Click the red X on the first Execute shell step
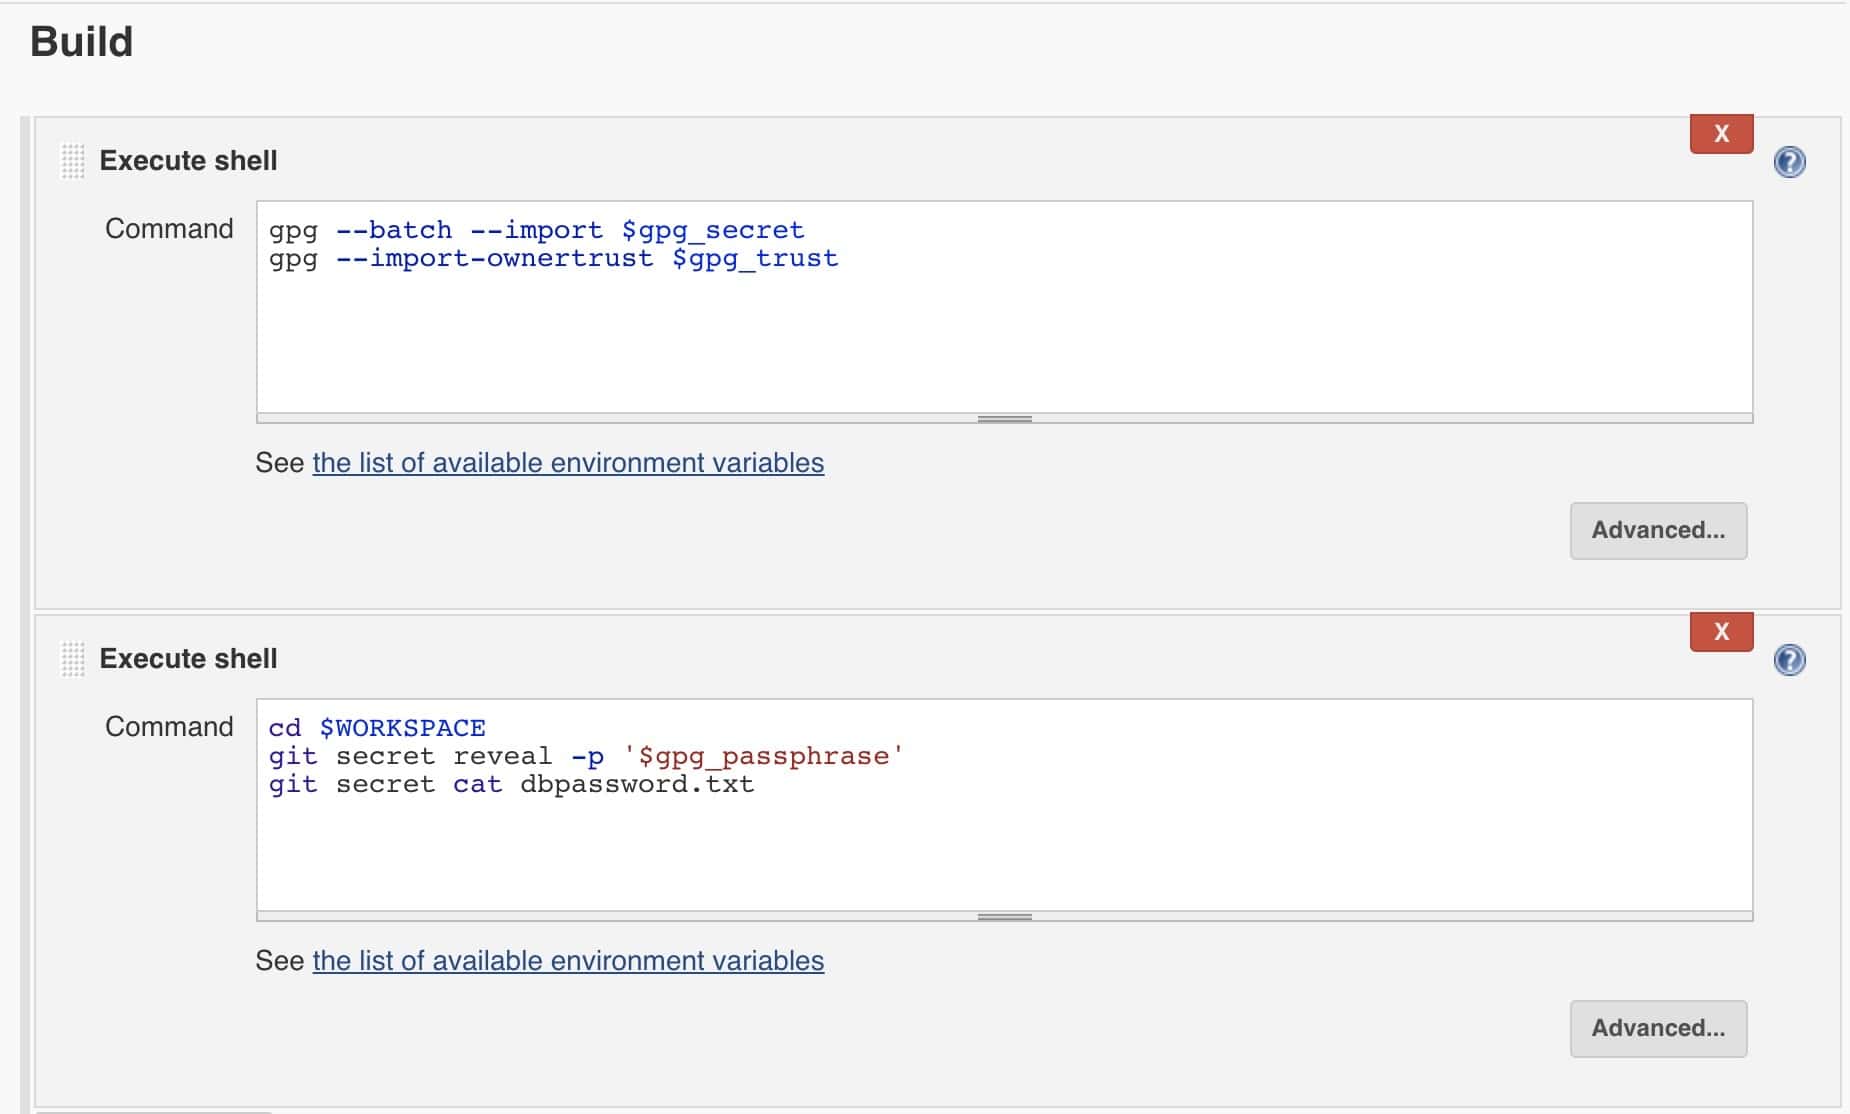Viewport: 1850px width, 1114px height. coord(1721,133)
